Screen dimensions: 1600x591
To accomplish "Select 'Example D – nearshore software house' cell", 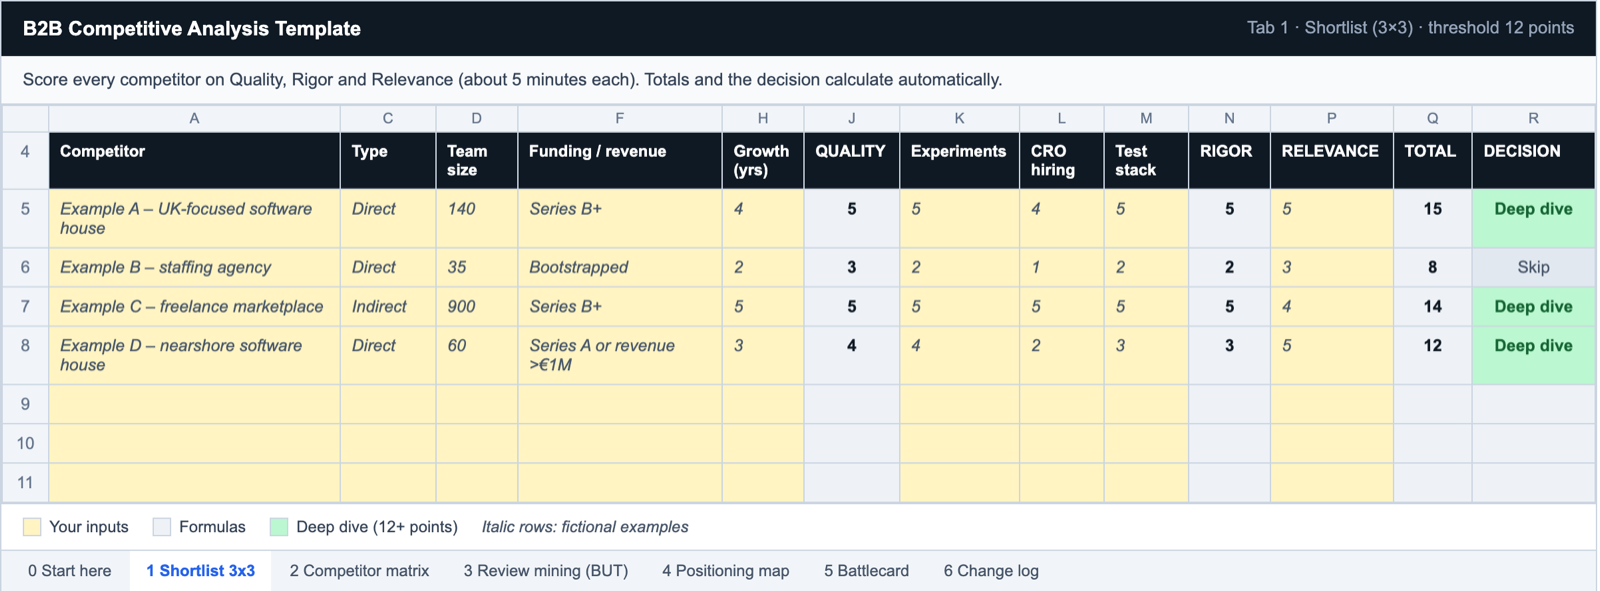I will tap(194, 355).
